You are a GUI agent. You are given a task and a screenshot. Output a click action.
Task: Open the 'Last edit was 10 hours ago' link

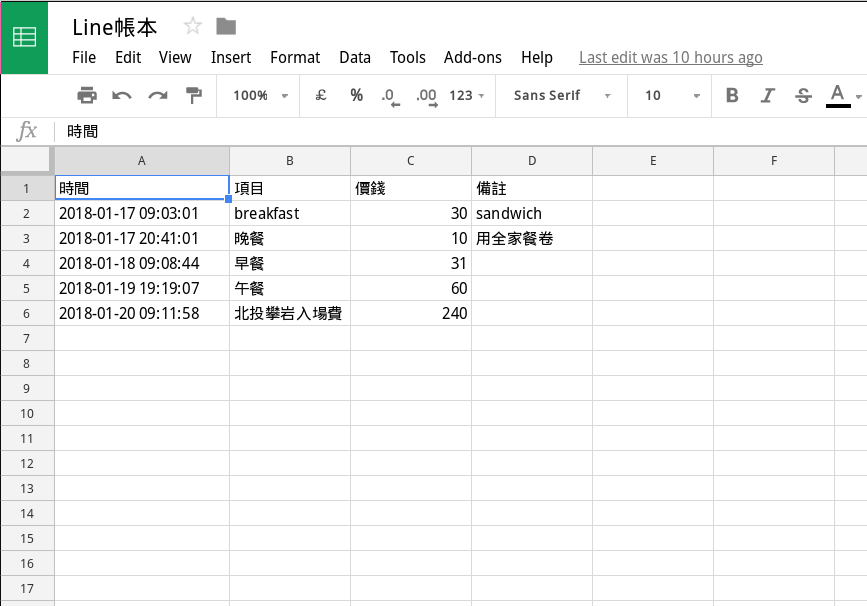click(670, 57)
